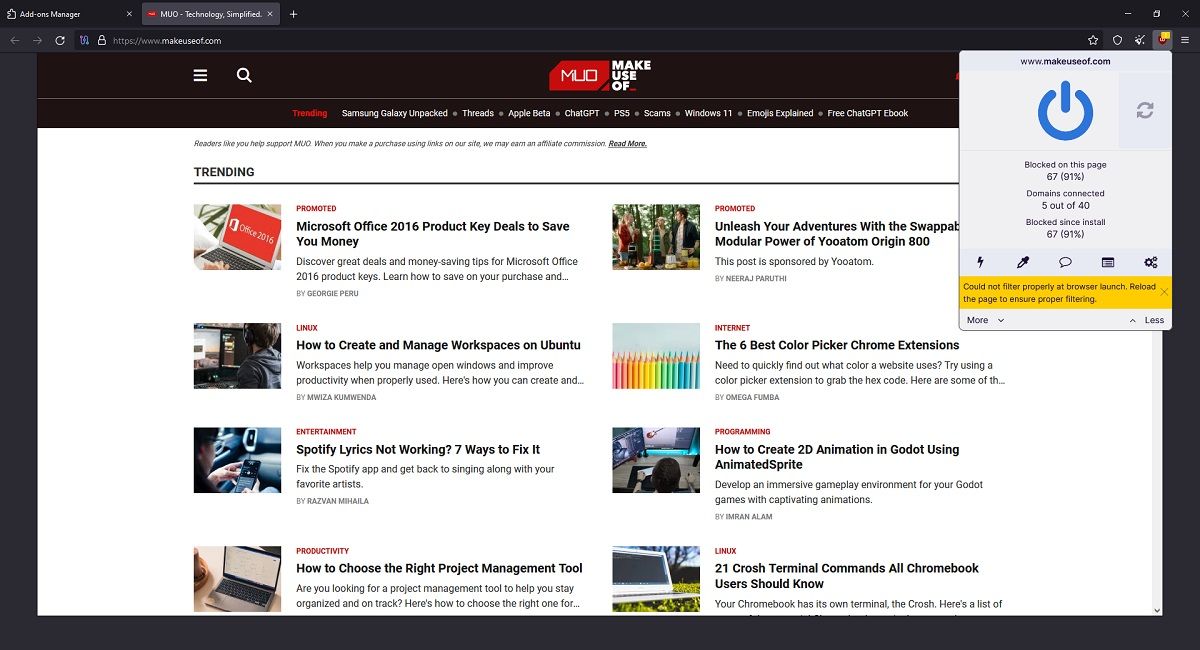Open the Read More affiliate disclosure link

629,143
